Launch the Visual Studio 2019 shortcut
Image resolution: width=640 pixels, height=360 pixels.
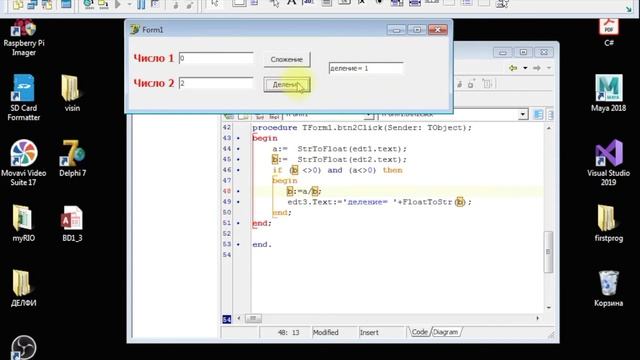pos(608,163)
